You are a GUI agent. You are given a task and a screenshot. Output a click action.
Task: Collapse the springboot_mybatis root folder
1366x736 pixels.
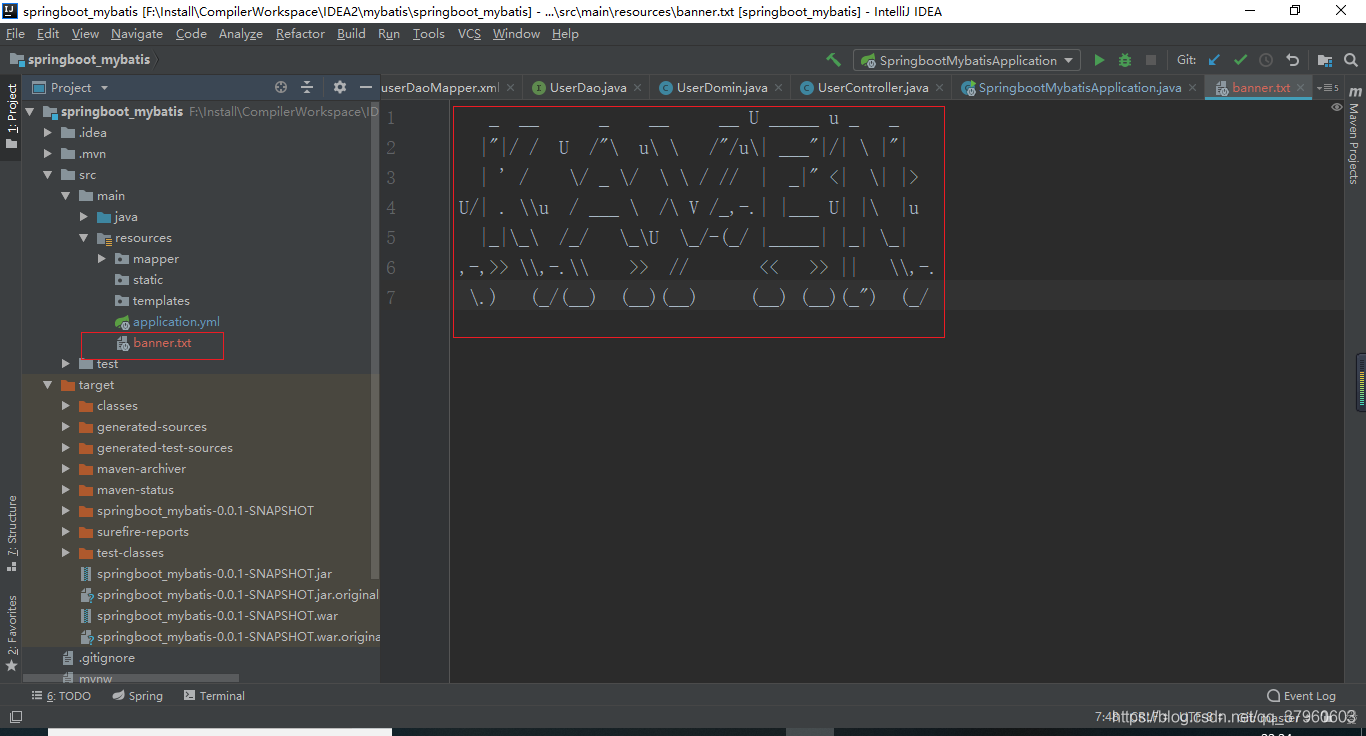pyautogui.click(x=30, y=112)
